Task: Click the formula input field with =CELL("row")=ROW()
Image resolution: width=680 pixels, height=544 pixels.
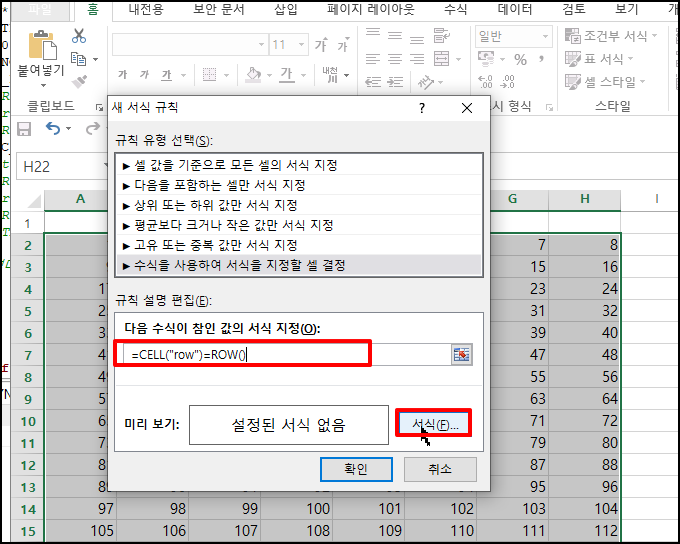Action: [286, 355]
